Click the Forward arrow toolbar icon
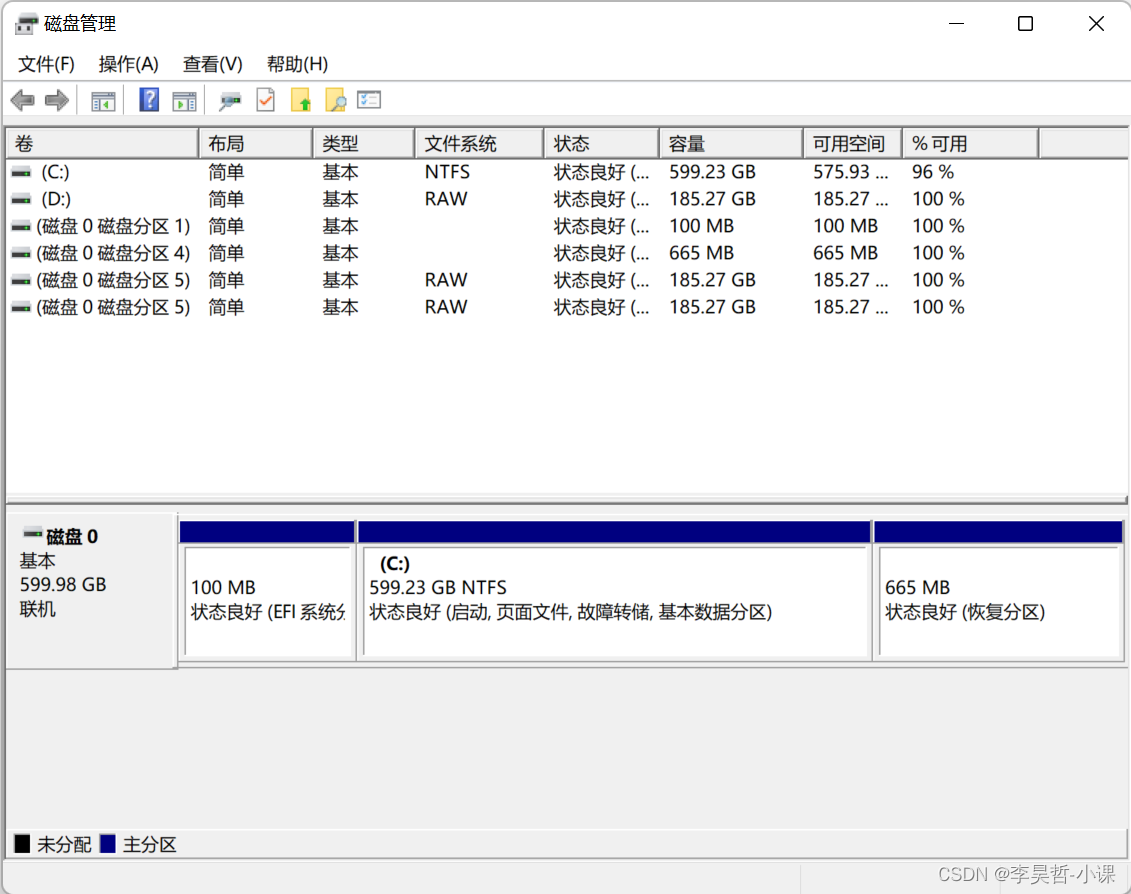Viewport: 1131px width, 894px height. click(56, 100)
